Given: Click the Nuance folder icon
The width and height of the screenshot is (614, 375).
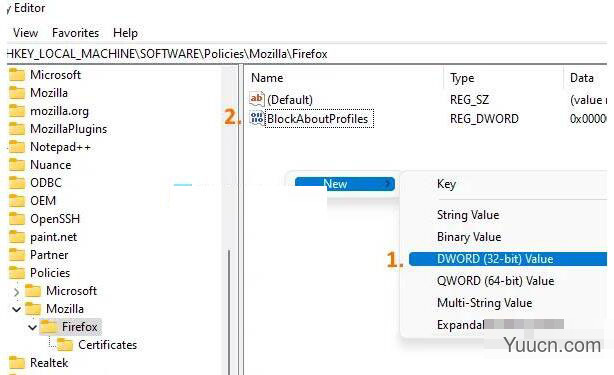Looking at the screenshot, I should tap(17, 165).
